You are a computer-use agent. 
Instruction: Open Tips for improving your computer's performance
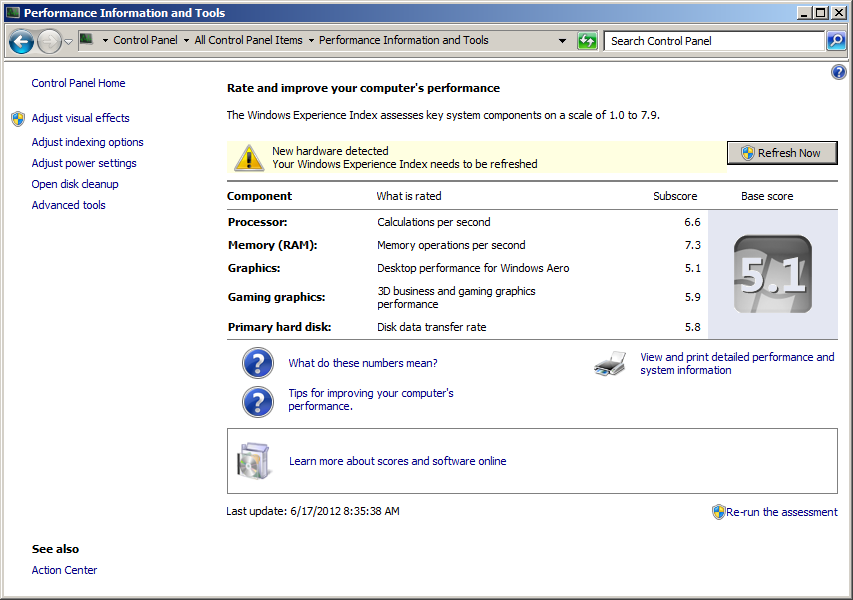(371, 400)
